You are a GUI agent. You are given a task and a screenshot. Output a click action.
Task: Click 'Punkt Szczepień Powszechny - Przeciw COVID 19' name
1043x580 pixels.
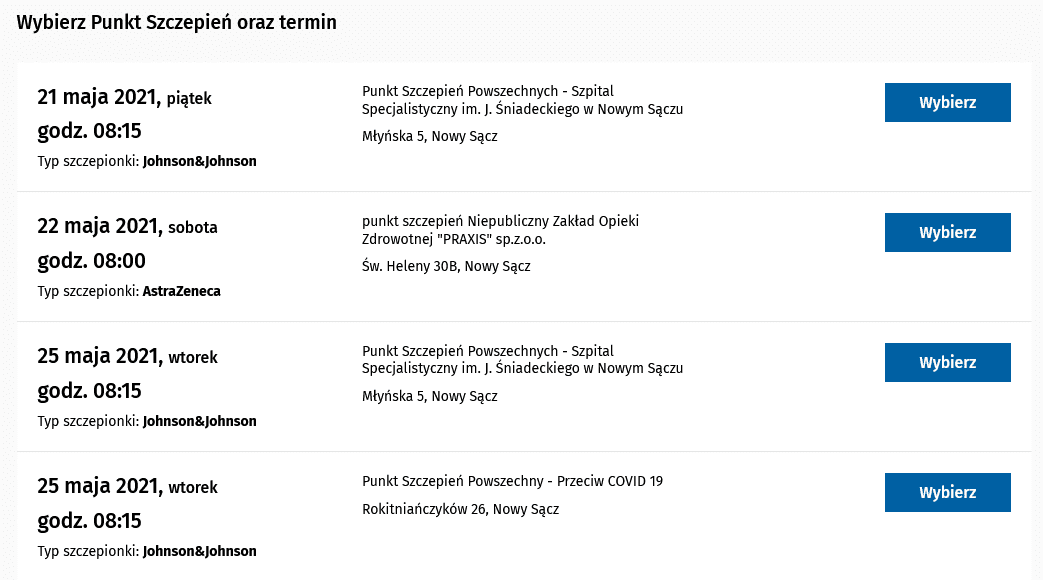(x=512, y=481)
